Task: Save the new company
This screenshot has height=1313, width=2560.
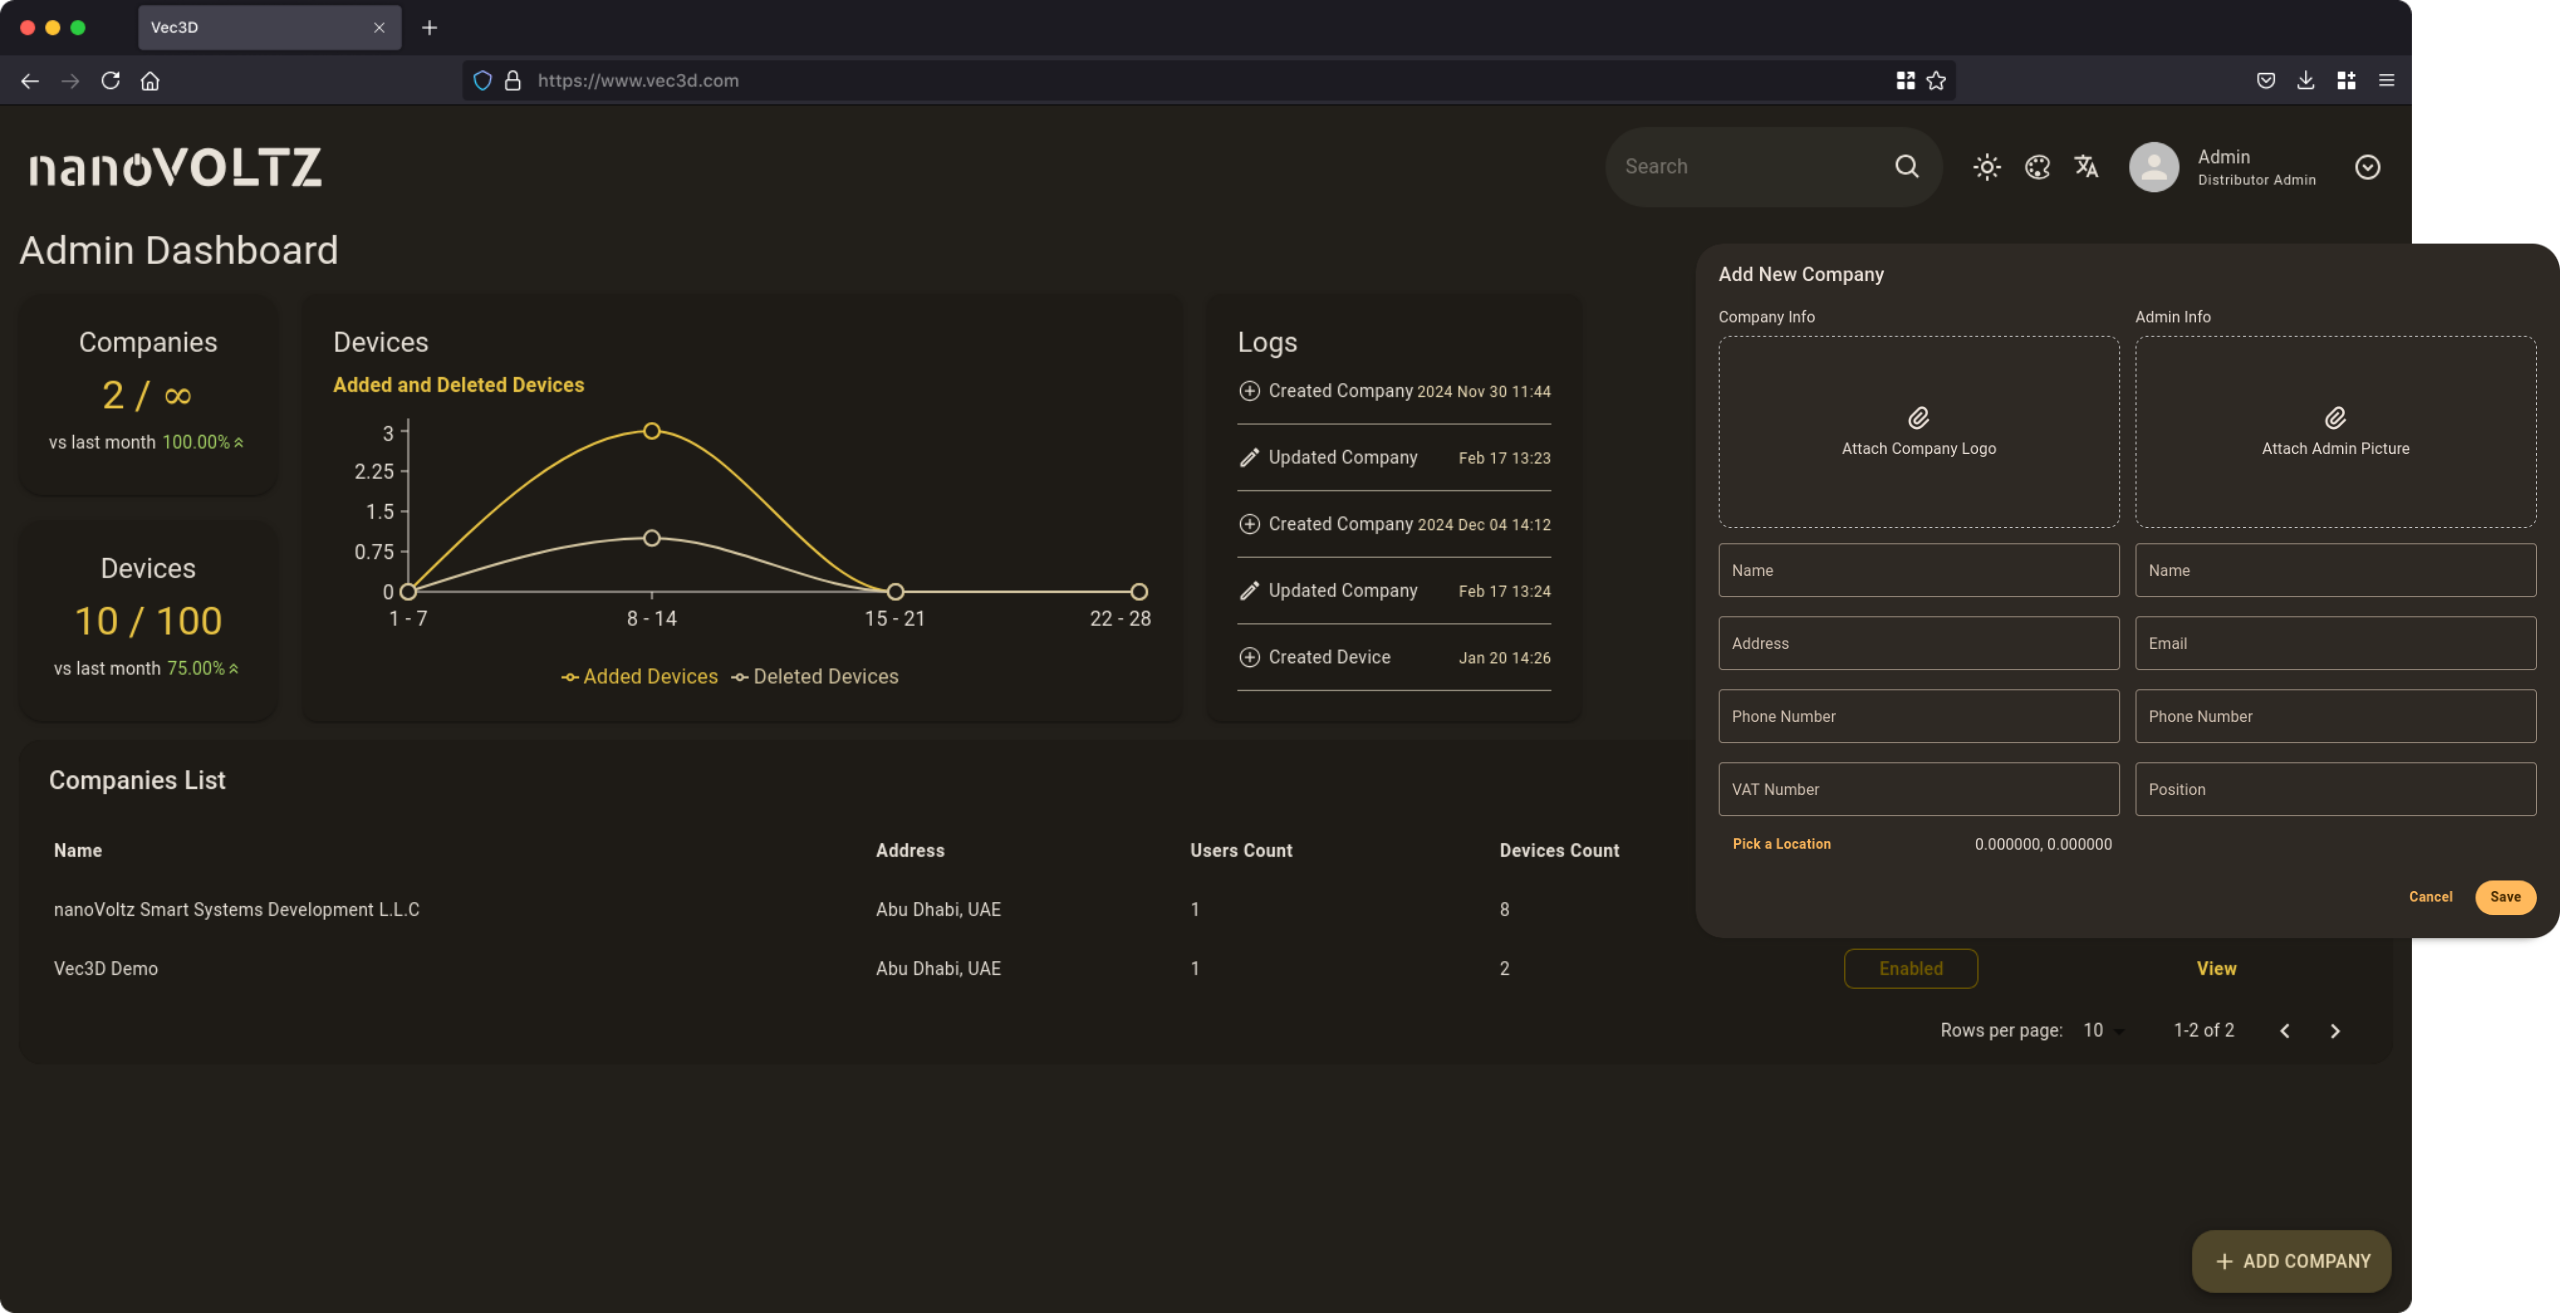Action: coord(2505,897)
